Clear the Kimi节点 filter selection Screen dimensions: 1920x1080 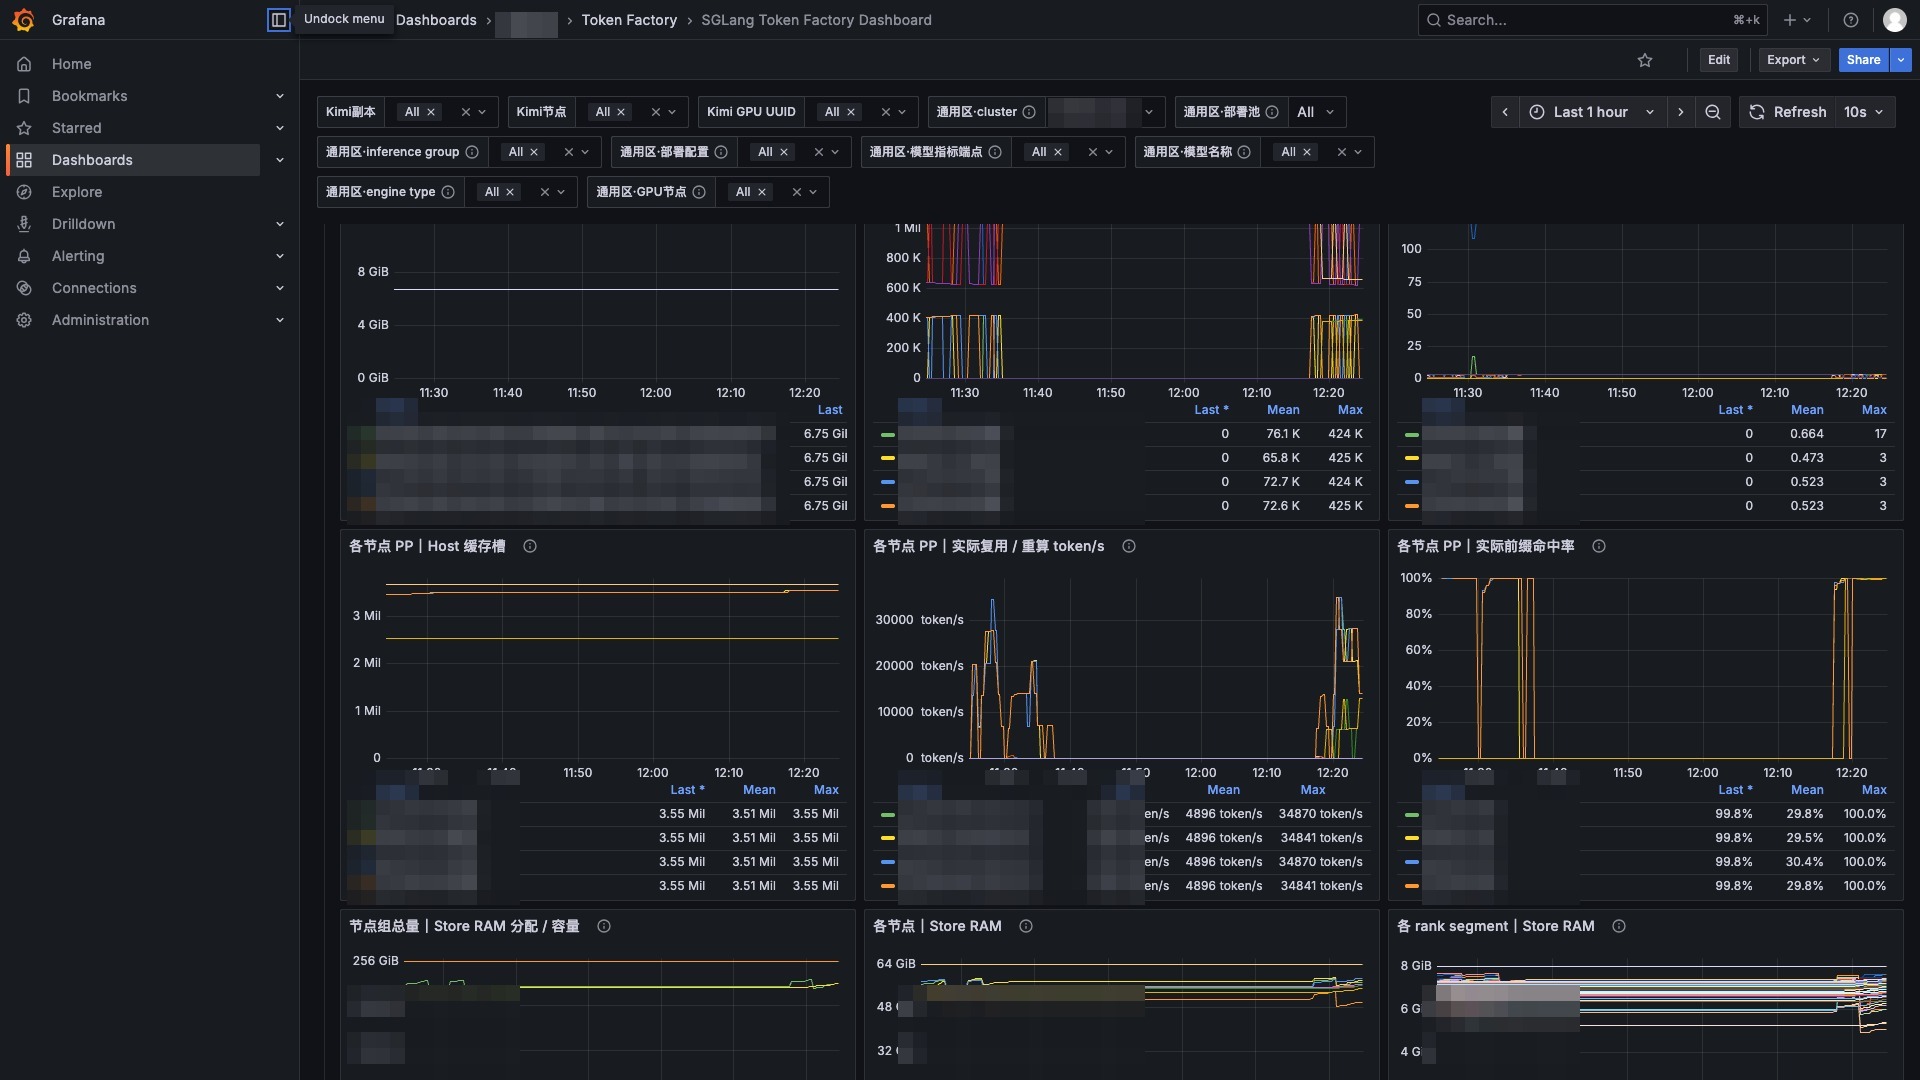[x=656, y=112]
